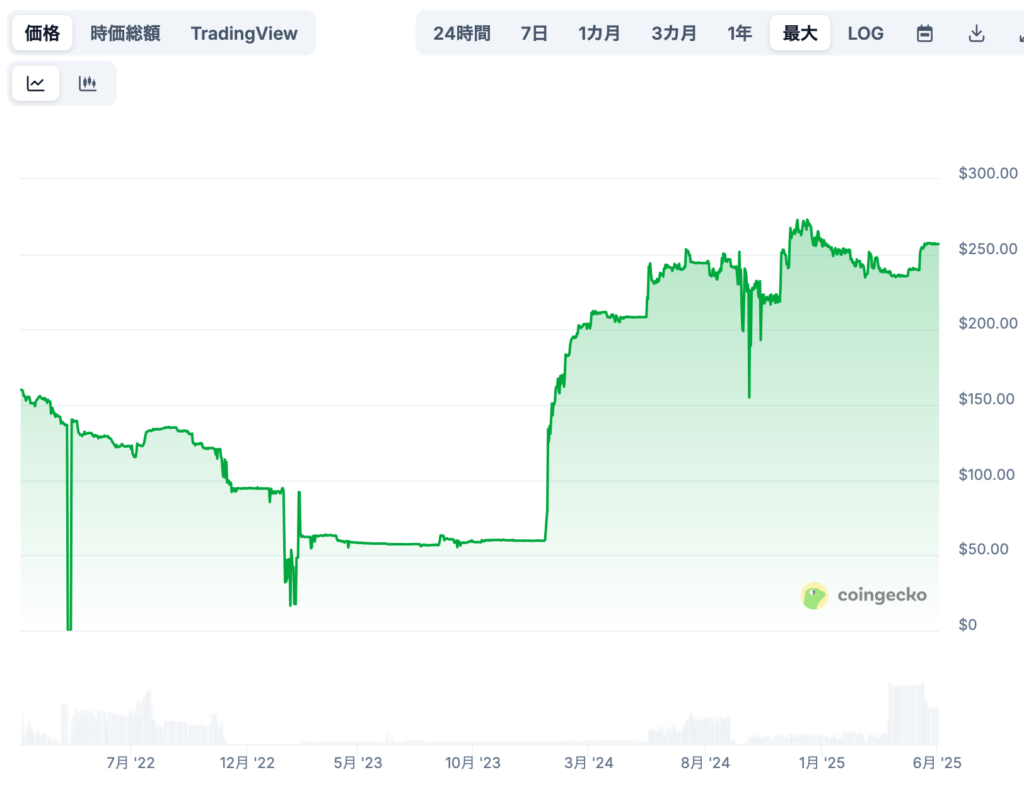
Task: Click the fullscreen expand icon
Action: coord(1018,33)
